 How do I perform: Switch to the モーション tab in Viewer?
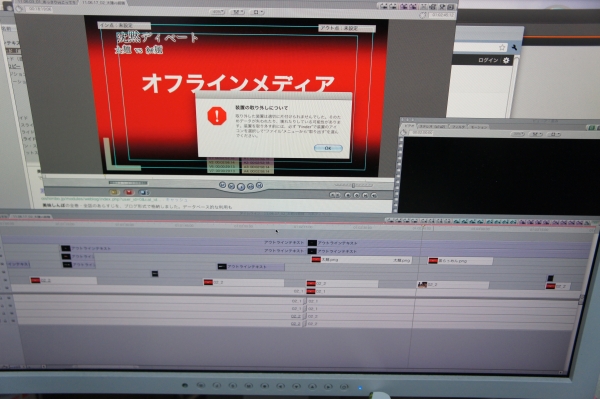click(x=479, y=127)
